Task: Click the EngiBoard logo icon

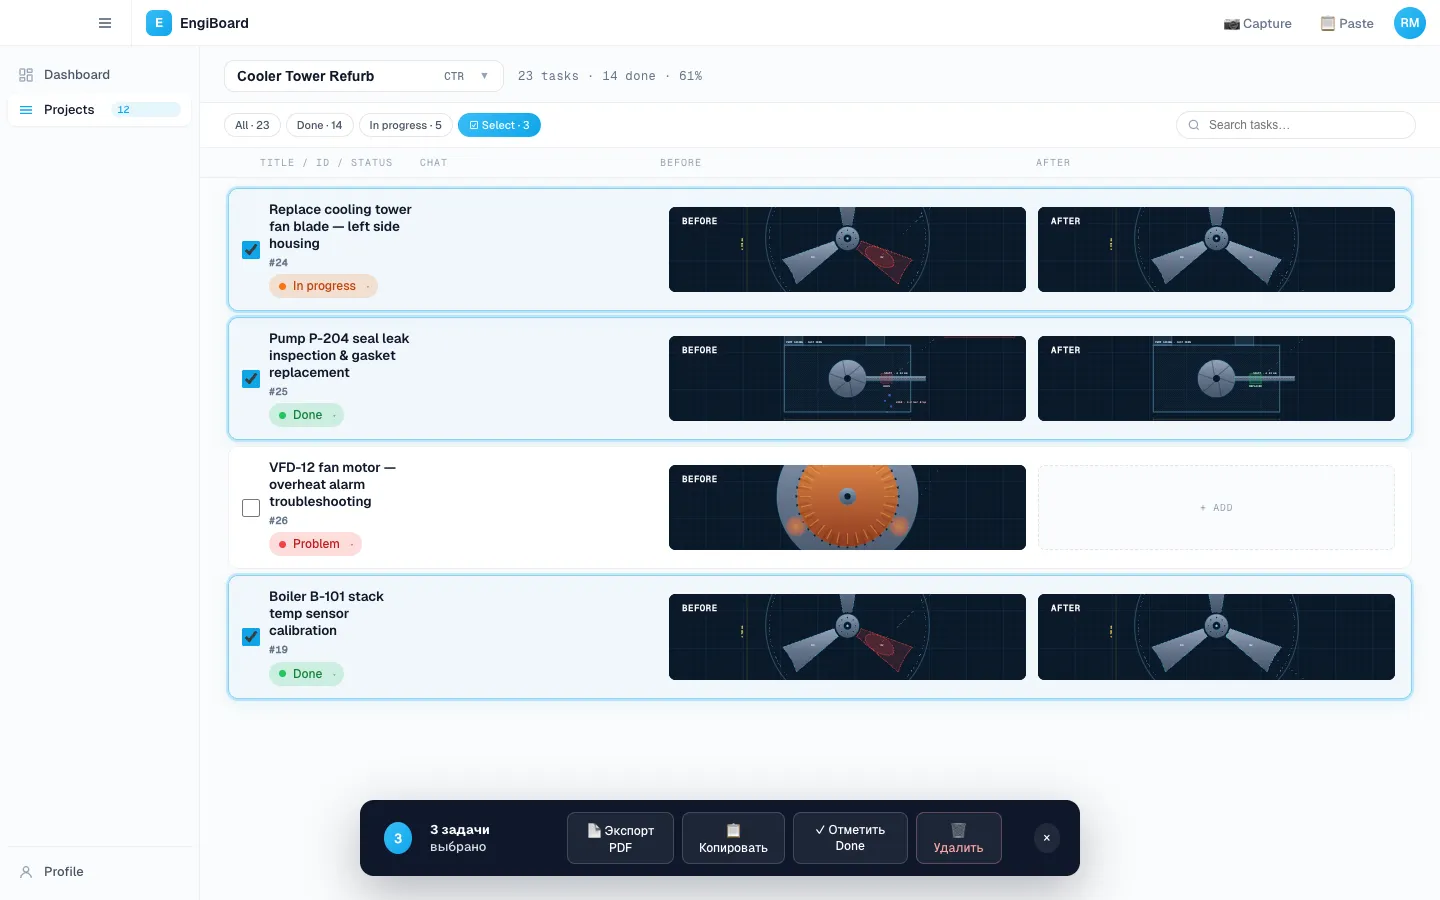Action: (x=158, y=23)
